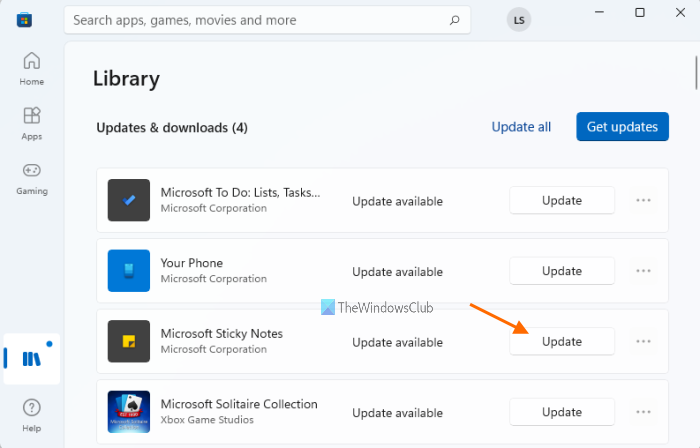Expand more options for Sticky Notes
The image size is (700, 448).
click(644, 341)
